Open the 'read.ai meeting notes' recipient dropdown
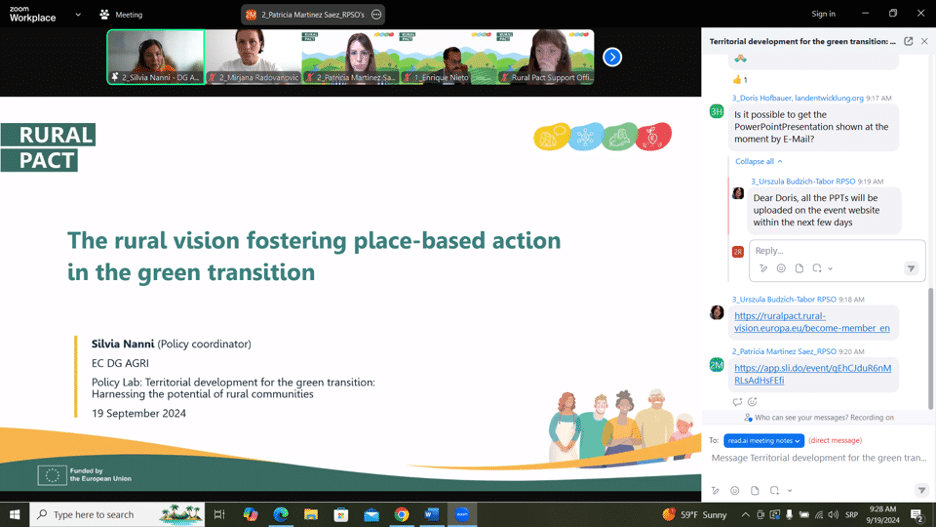The height and width of the screenshot is (528, 936). [x=764, y=440]
